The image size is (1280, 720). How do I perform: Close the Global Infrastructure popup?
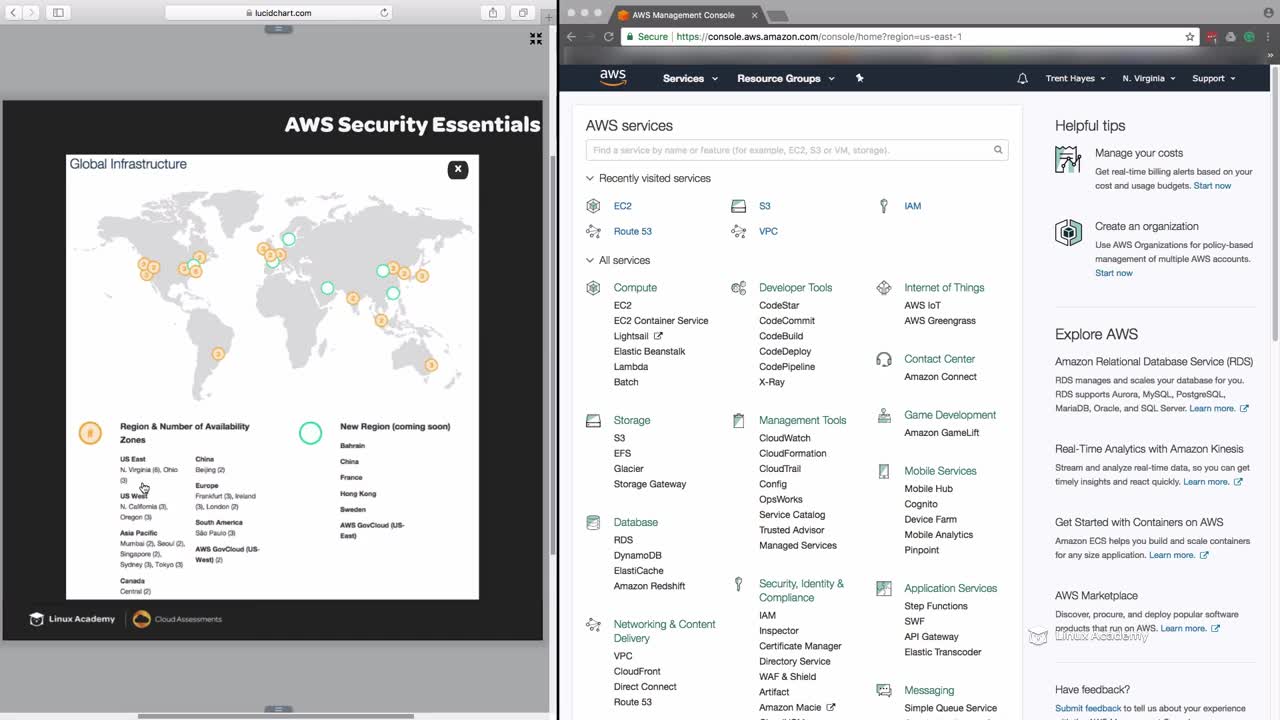[458, 169]
